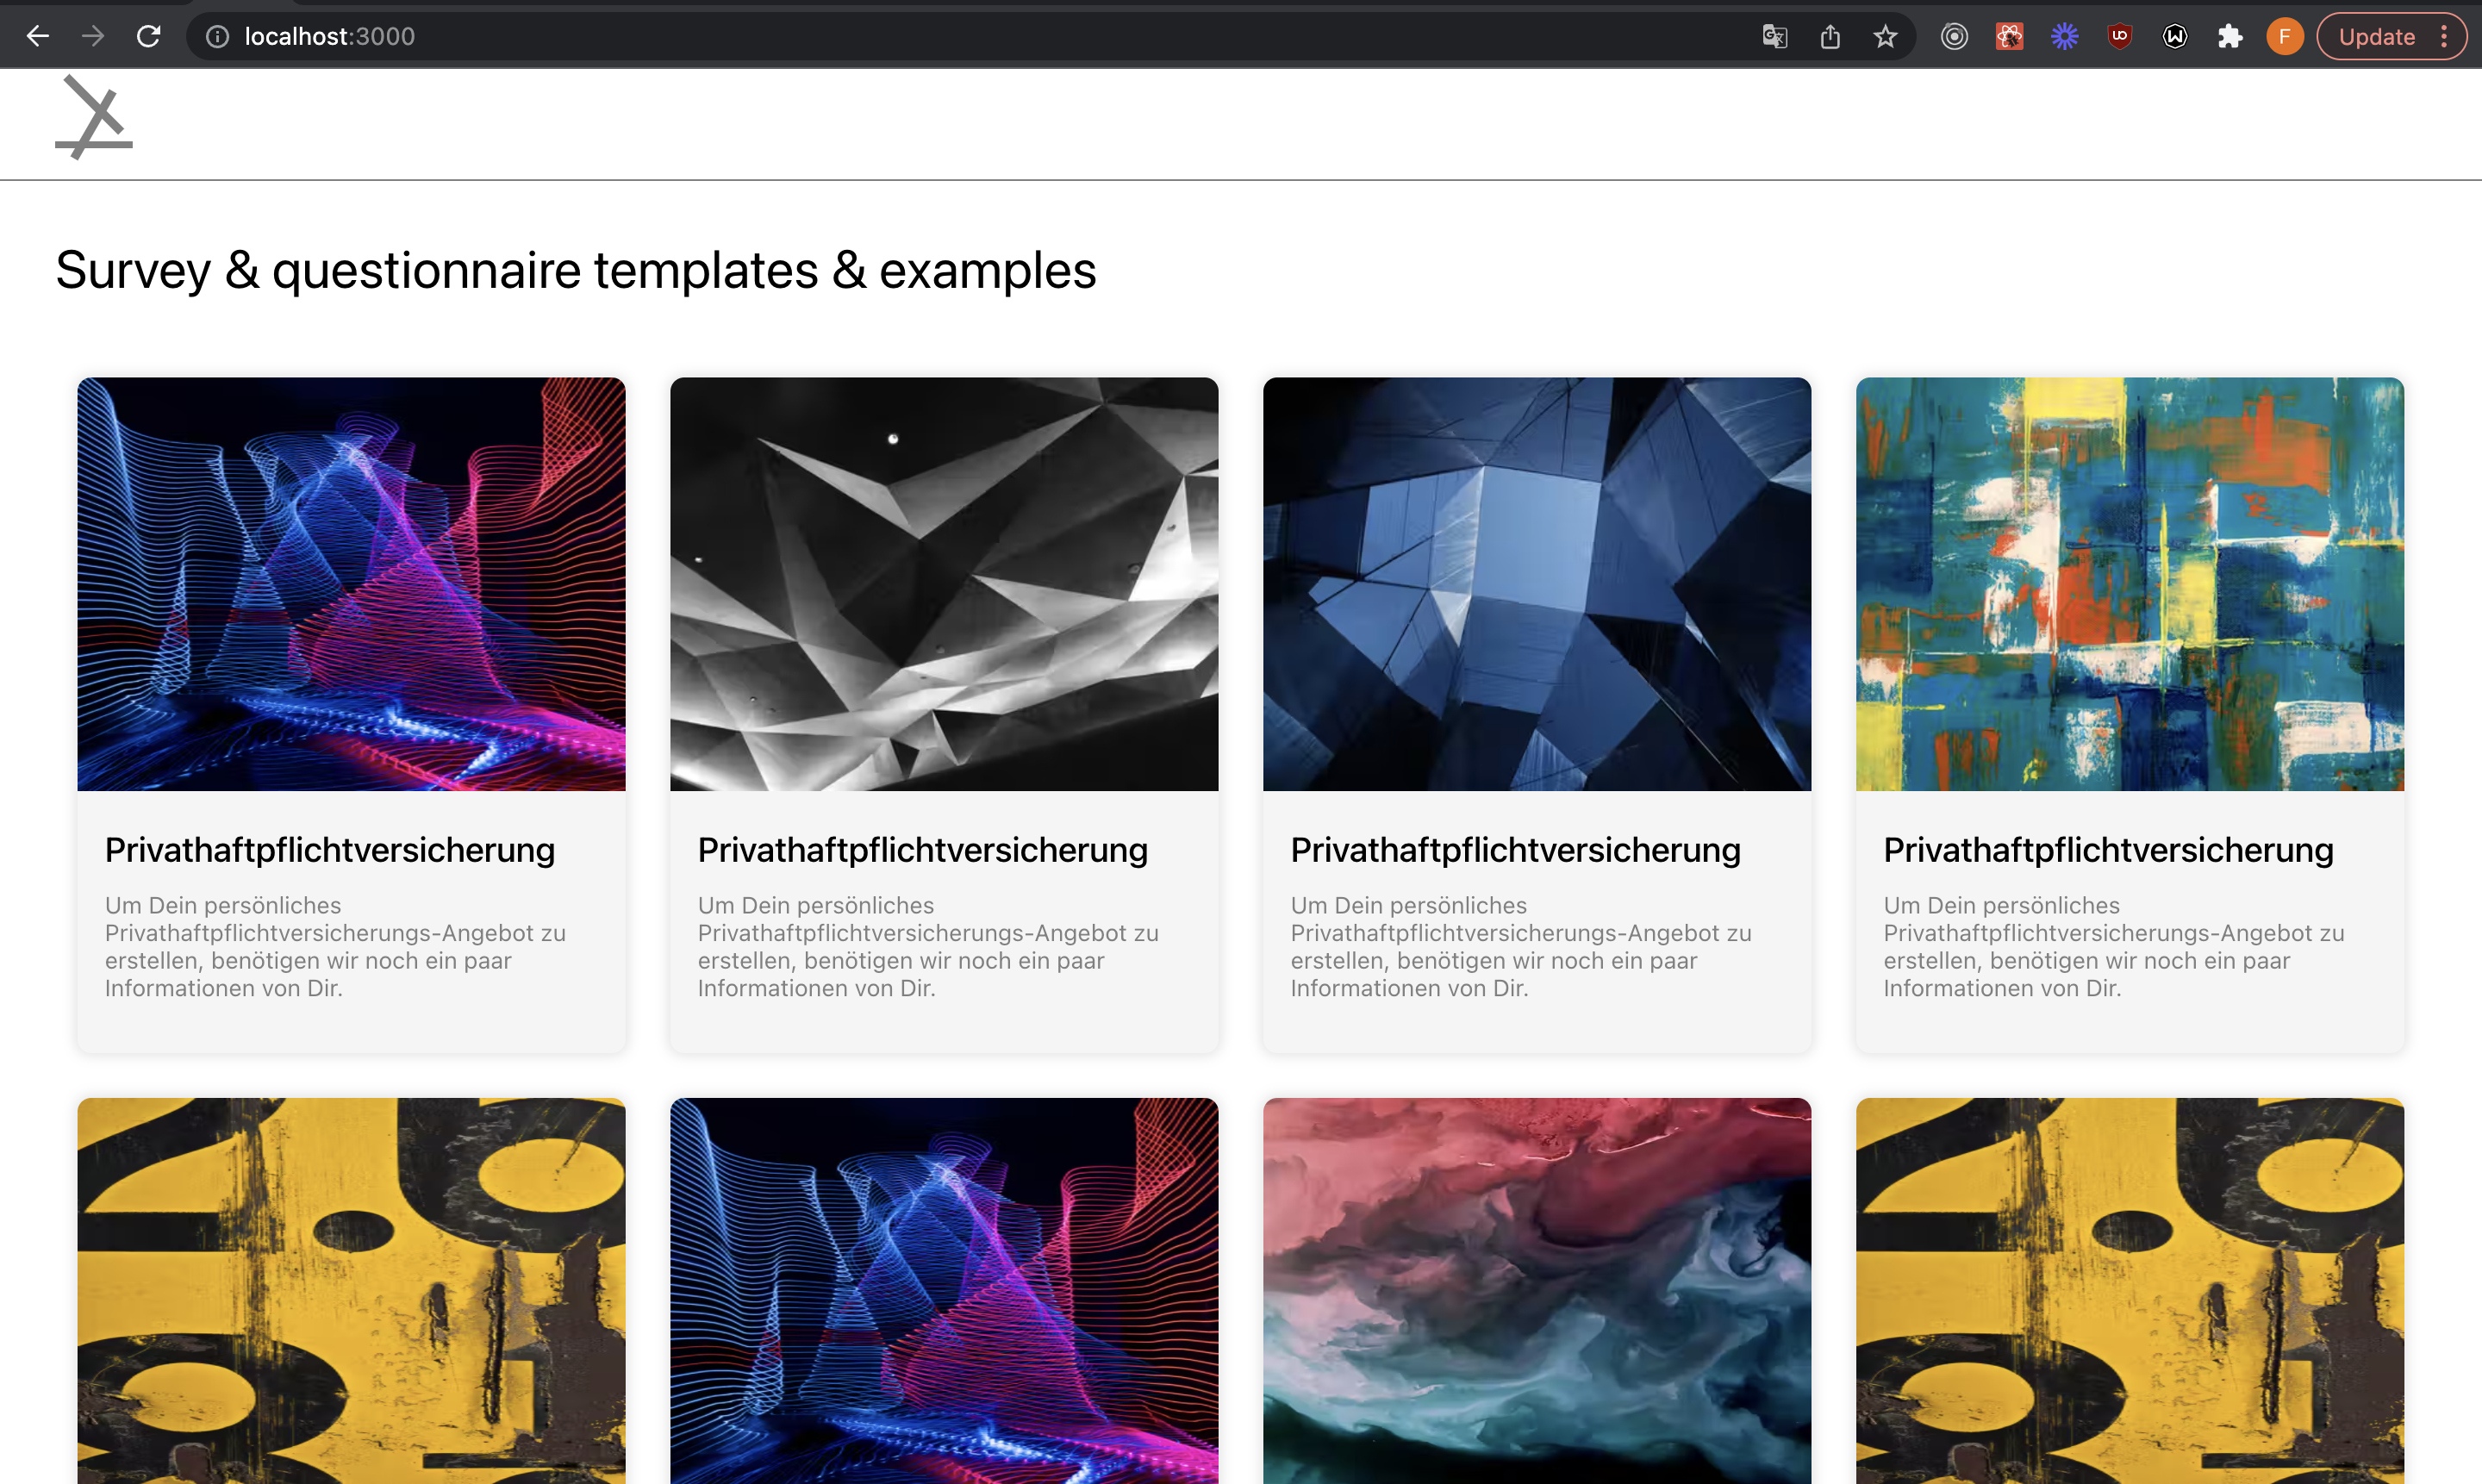Open the three-dot Chrome menu
The width and height of the screenshot is (2482, 1484).
pyautogui.click(x=2444, y=37)
